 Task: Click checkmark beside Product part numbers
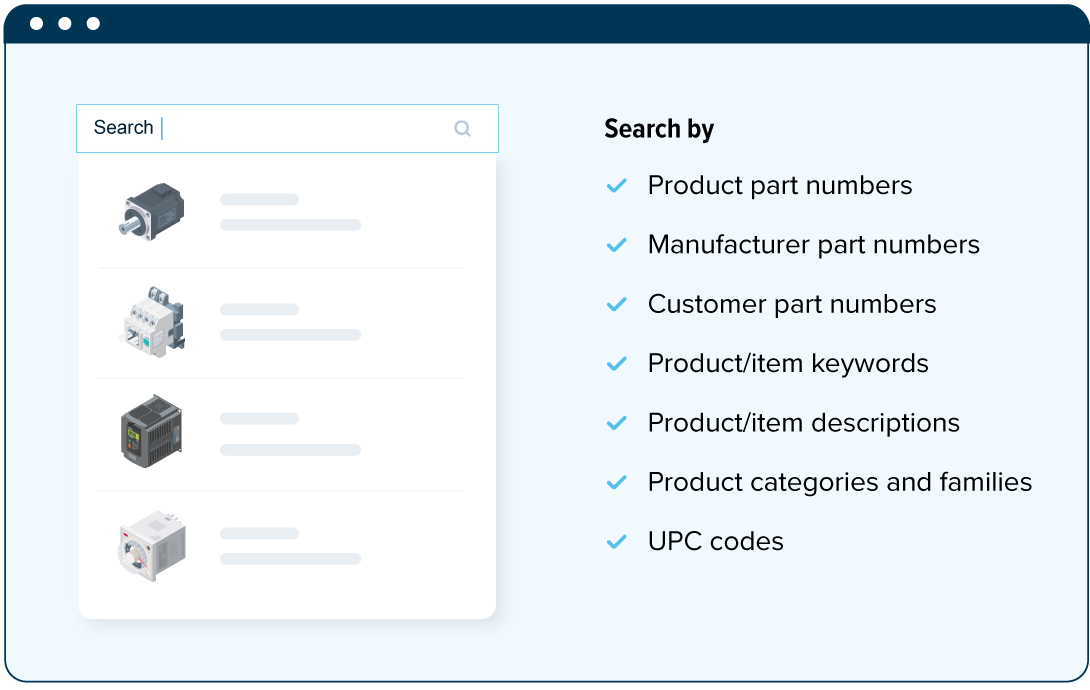pyautogui.click(x=617, y=186)
